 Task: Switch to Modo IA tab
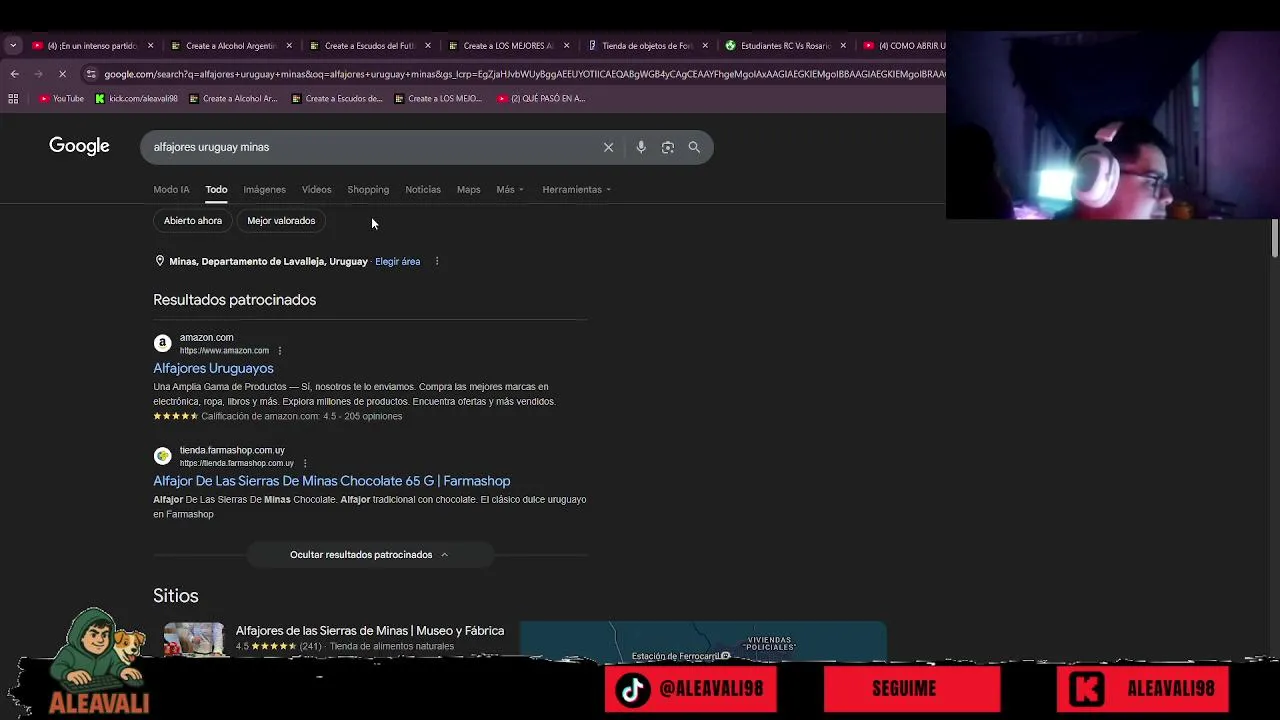click(x=171, y=189)
